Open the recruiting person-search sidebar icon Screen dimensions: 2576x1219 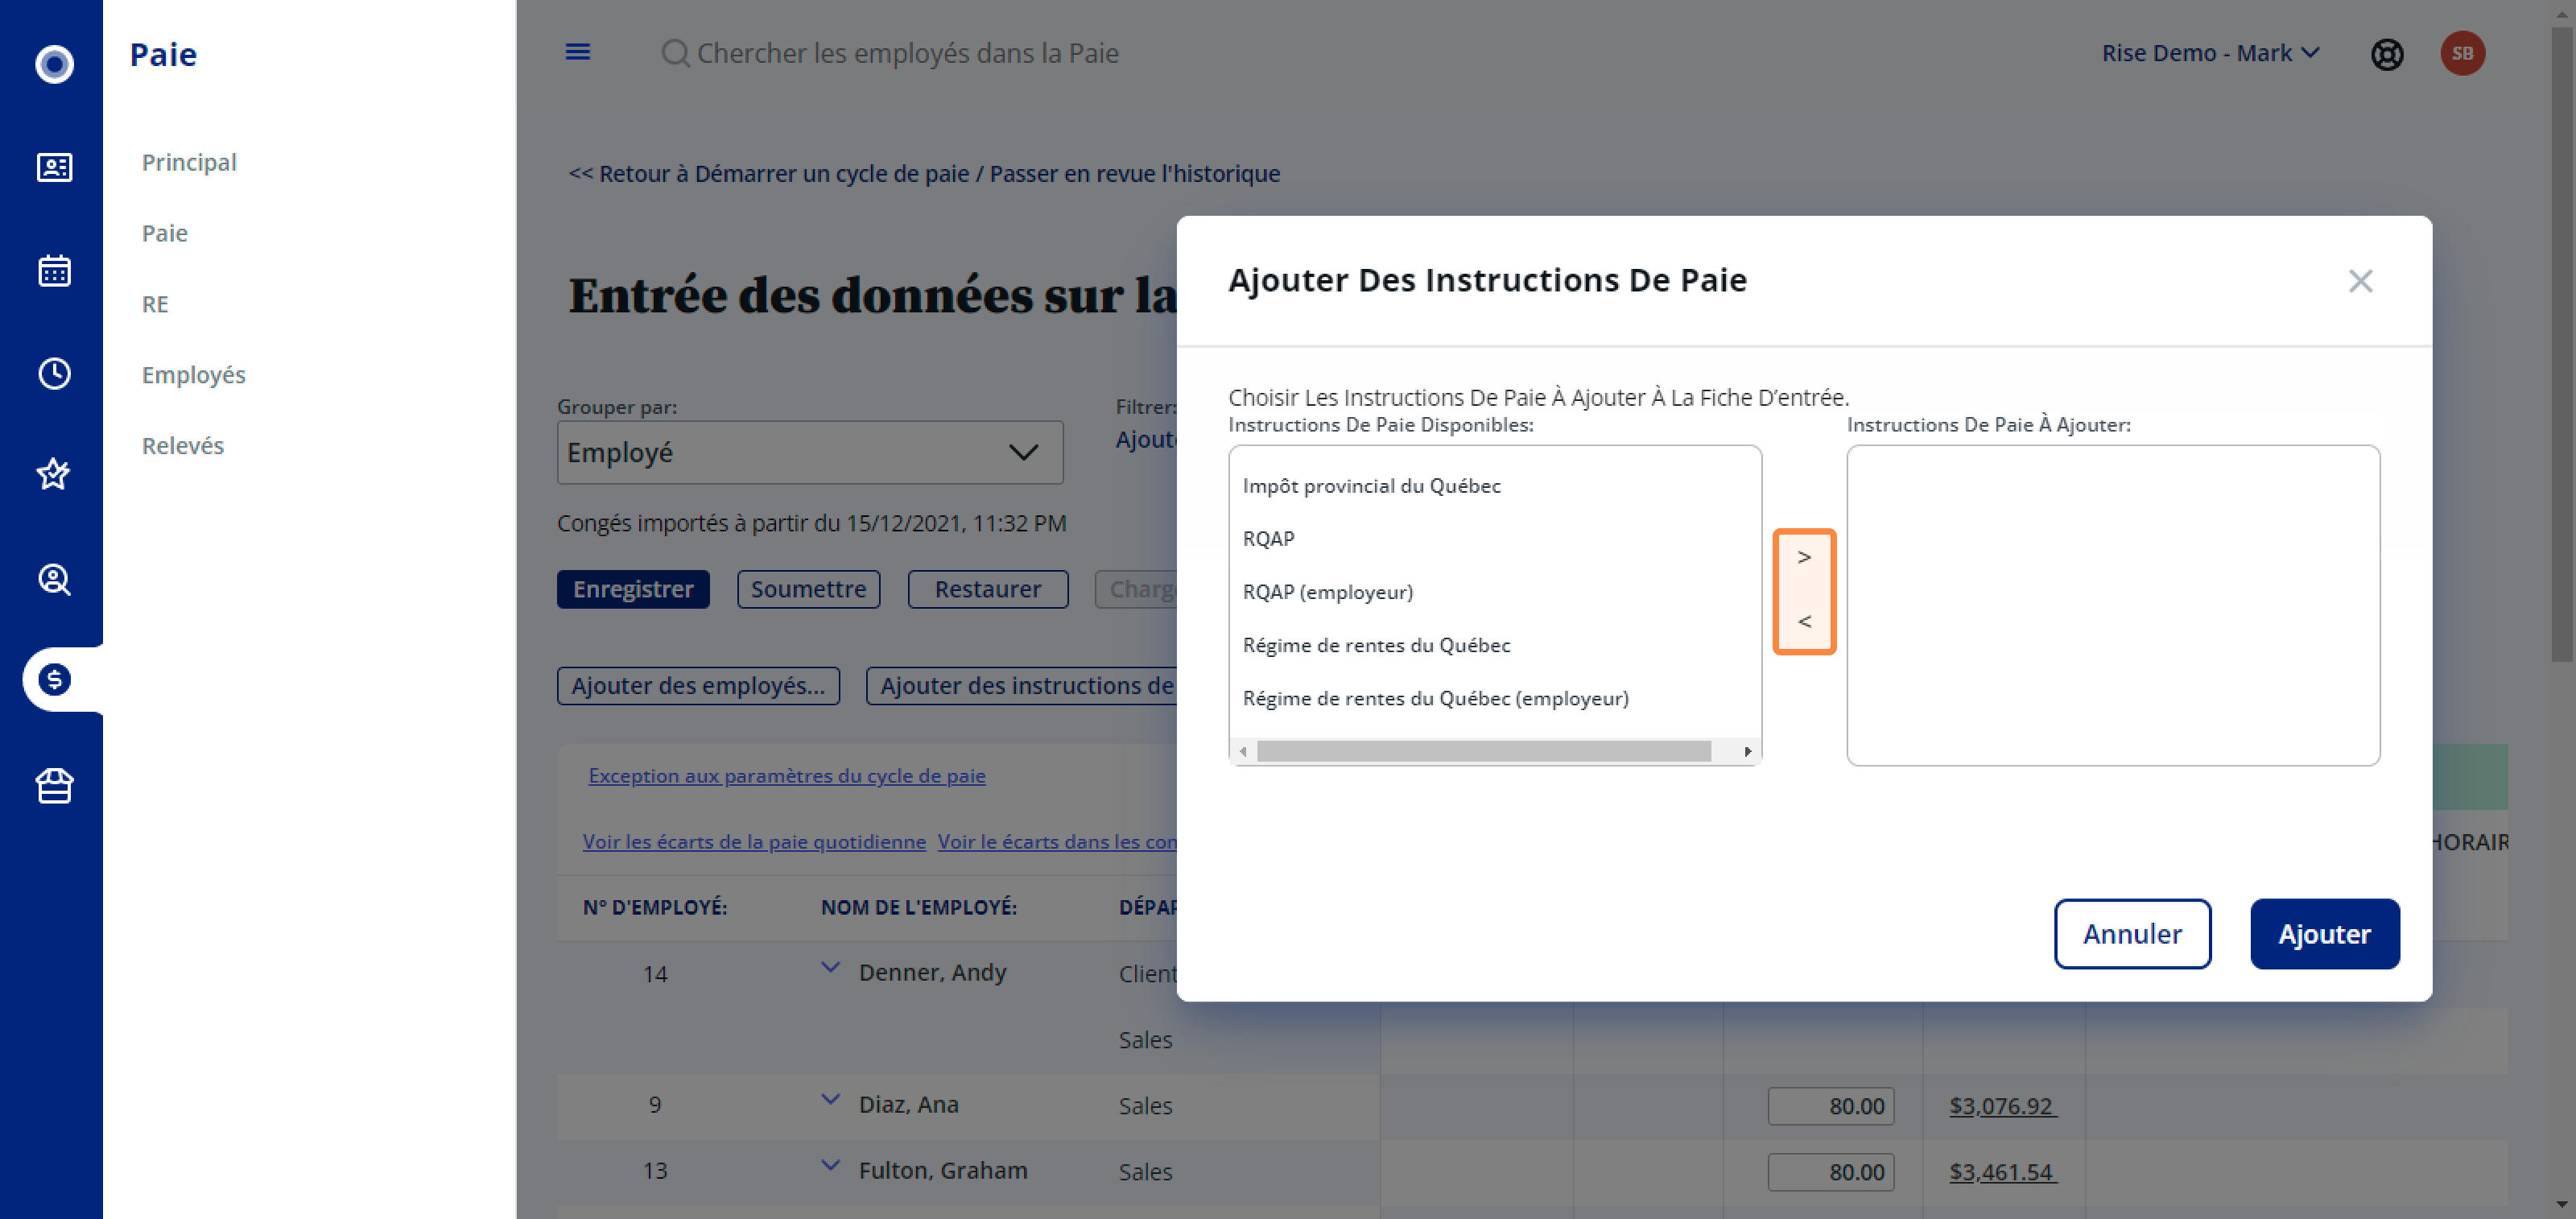tap(54, 579)
